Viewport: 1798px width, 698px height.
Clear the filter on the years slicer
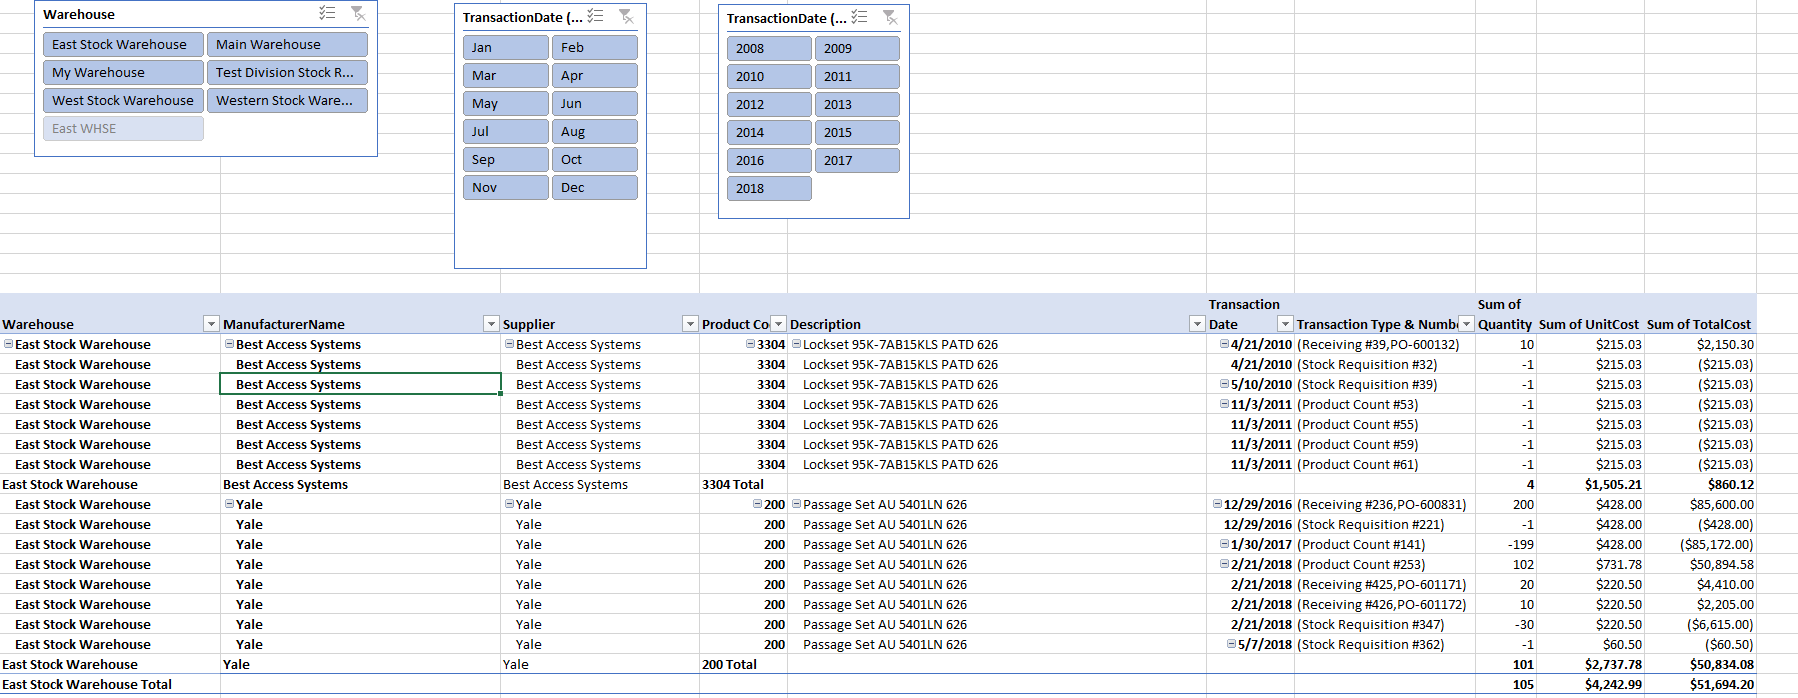click(x=890, y=17)
